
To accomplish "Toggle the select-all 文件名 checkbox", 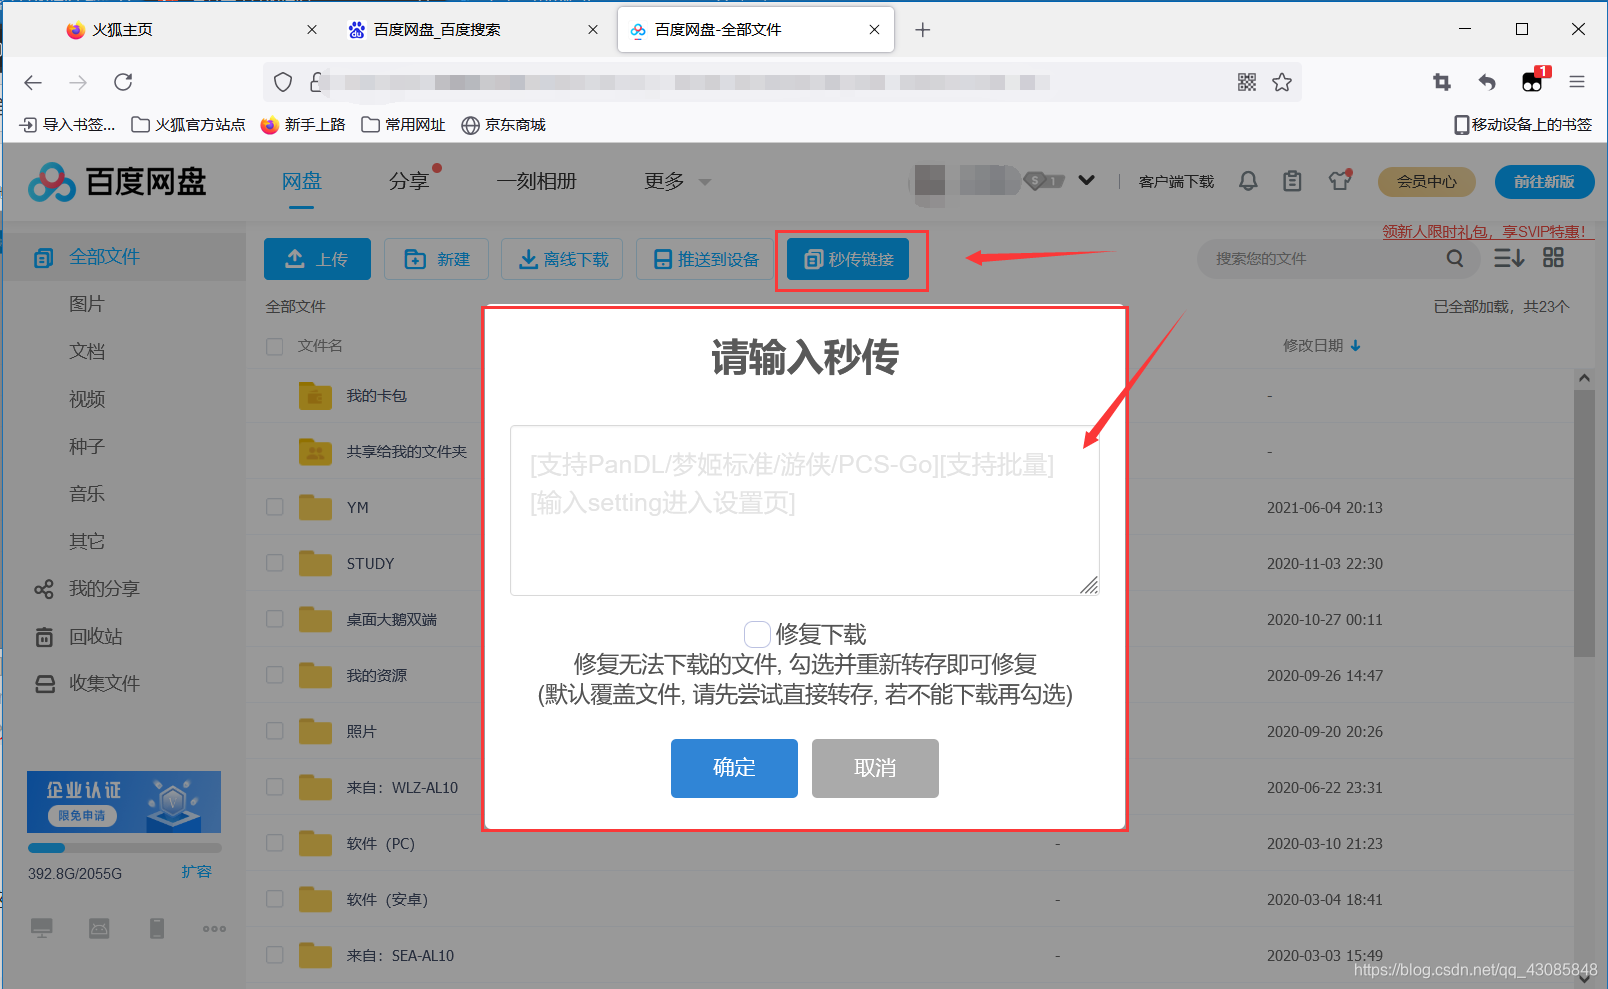I will tap(274, 346).
